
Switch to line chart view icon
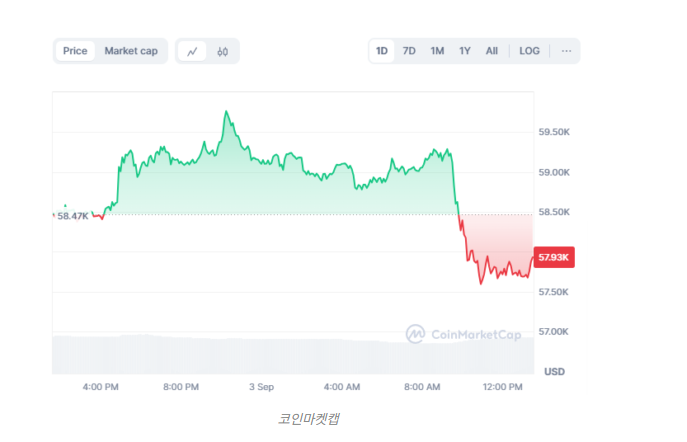coord(193,51)
